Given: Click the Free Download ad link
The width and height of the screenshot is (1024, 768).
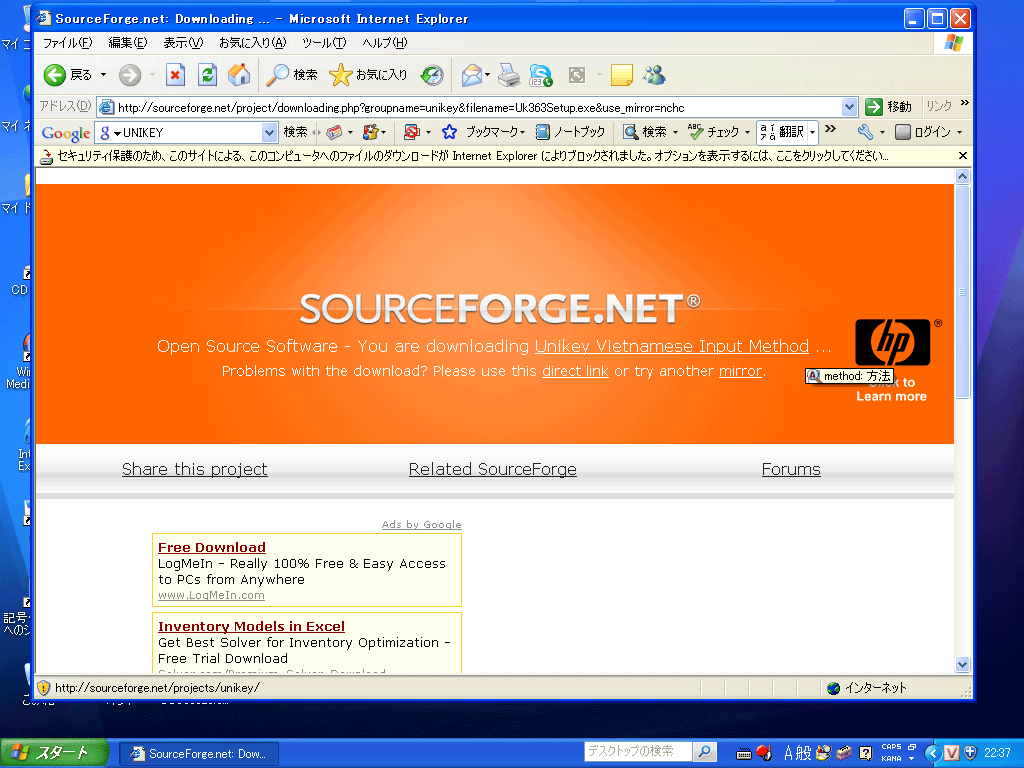Looking at the screenshot, I should tap(212, 547).
